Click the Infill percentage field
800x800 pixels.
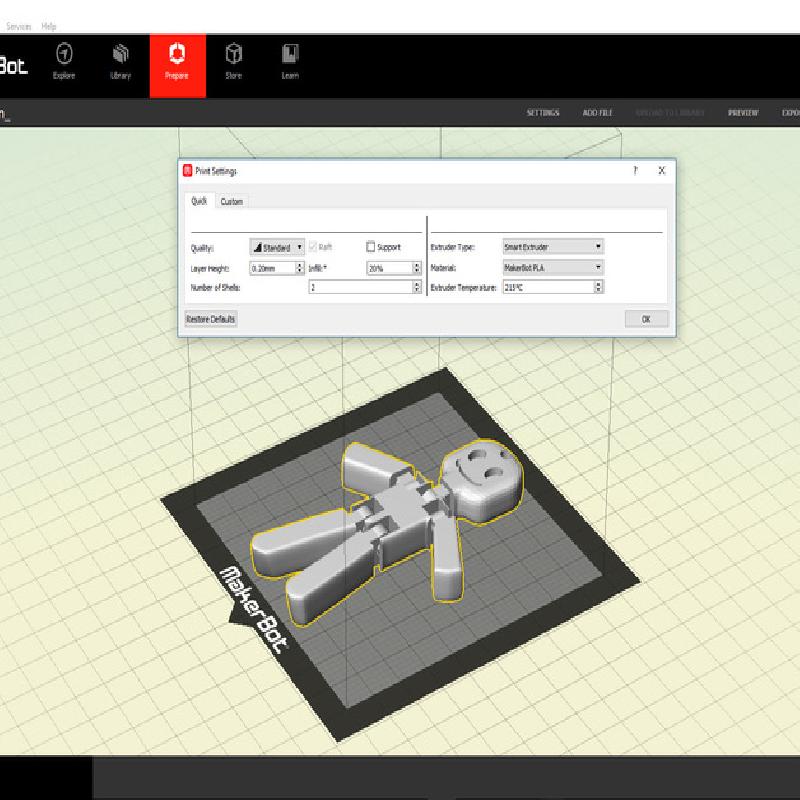coord(390,268)
